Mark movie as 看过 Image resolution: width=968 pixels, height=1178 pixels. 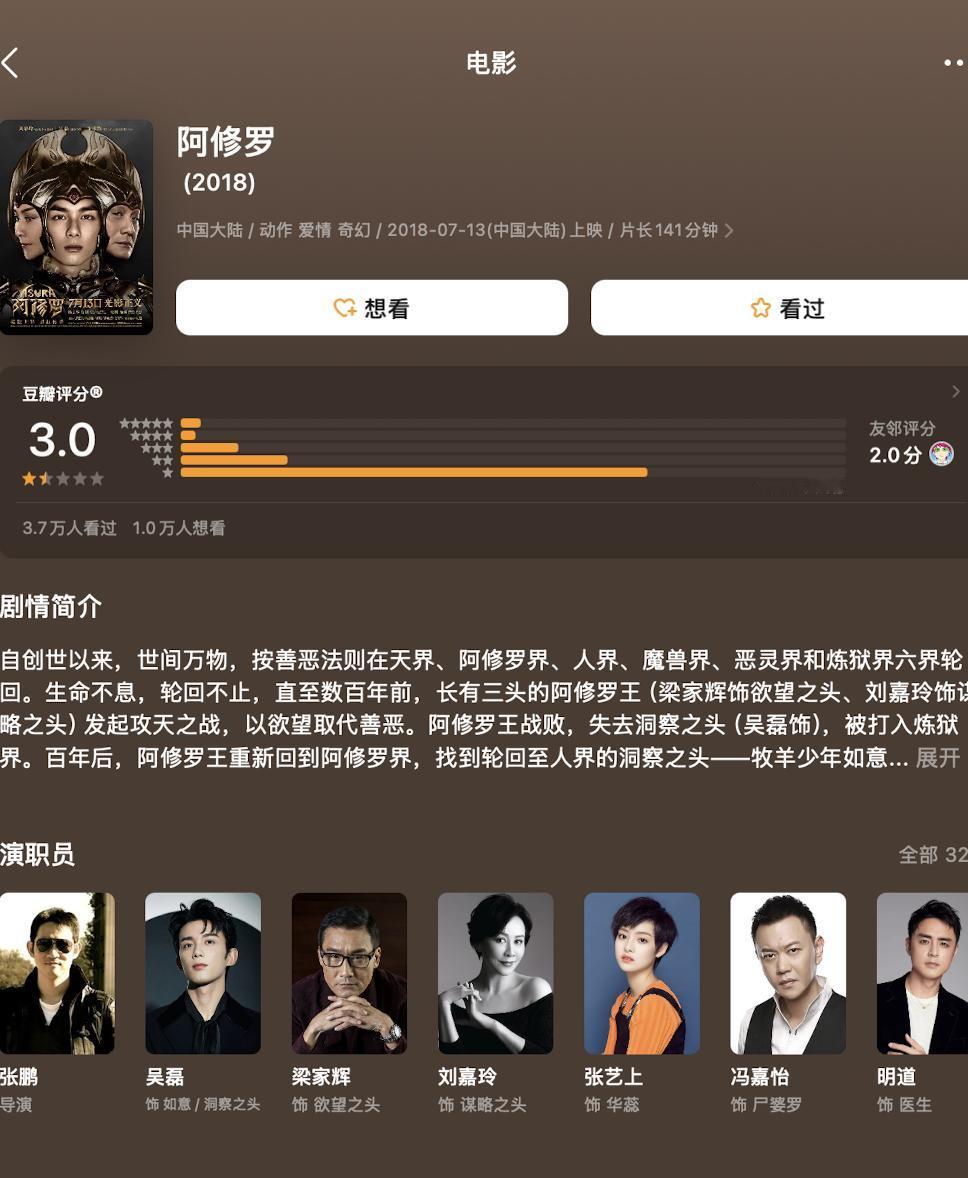coord(779,307)
